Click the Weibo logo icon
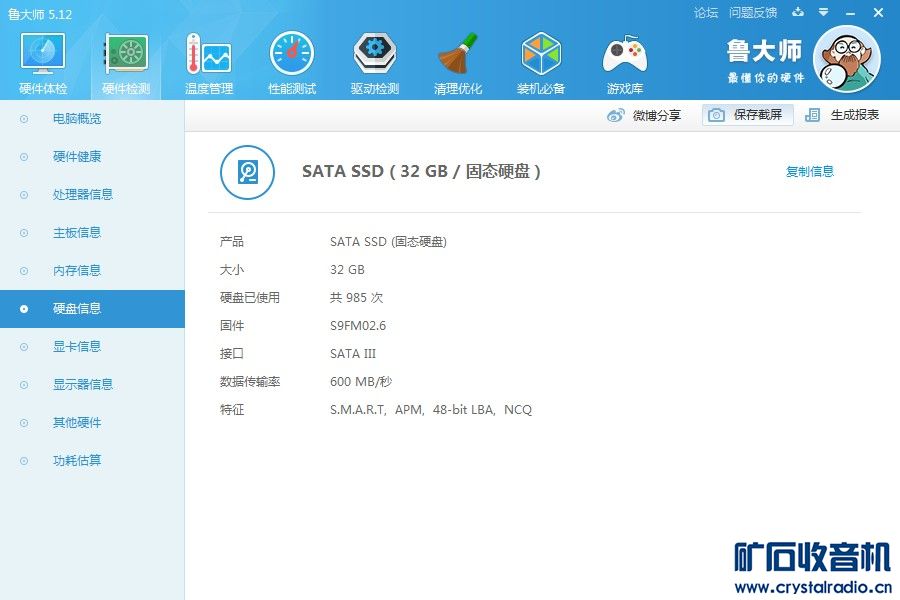Image resolution: width=900 pixels, height=600 pixels. 615,115
